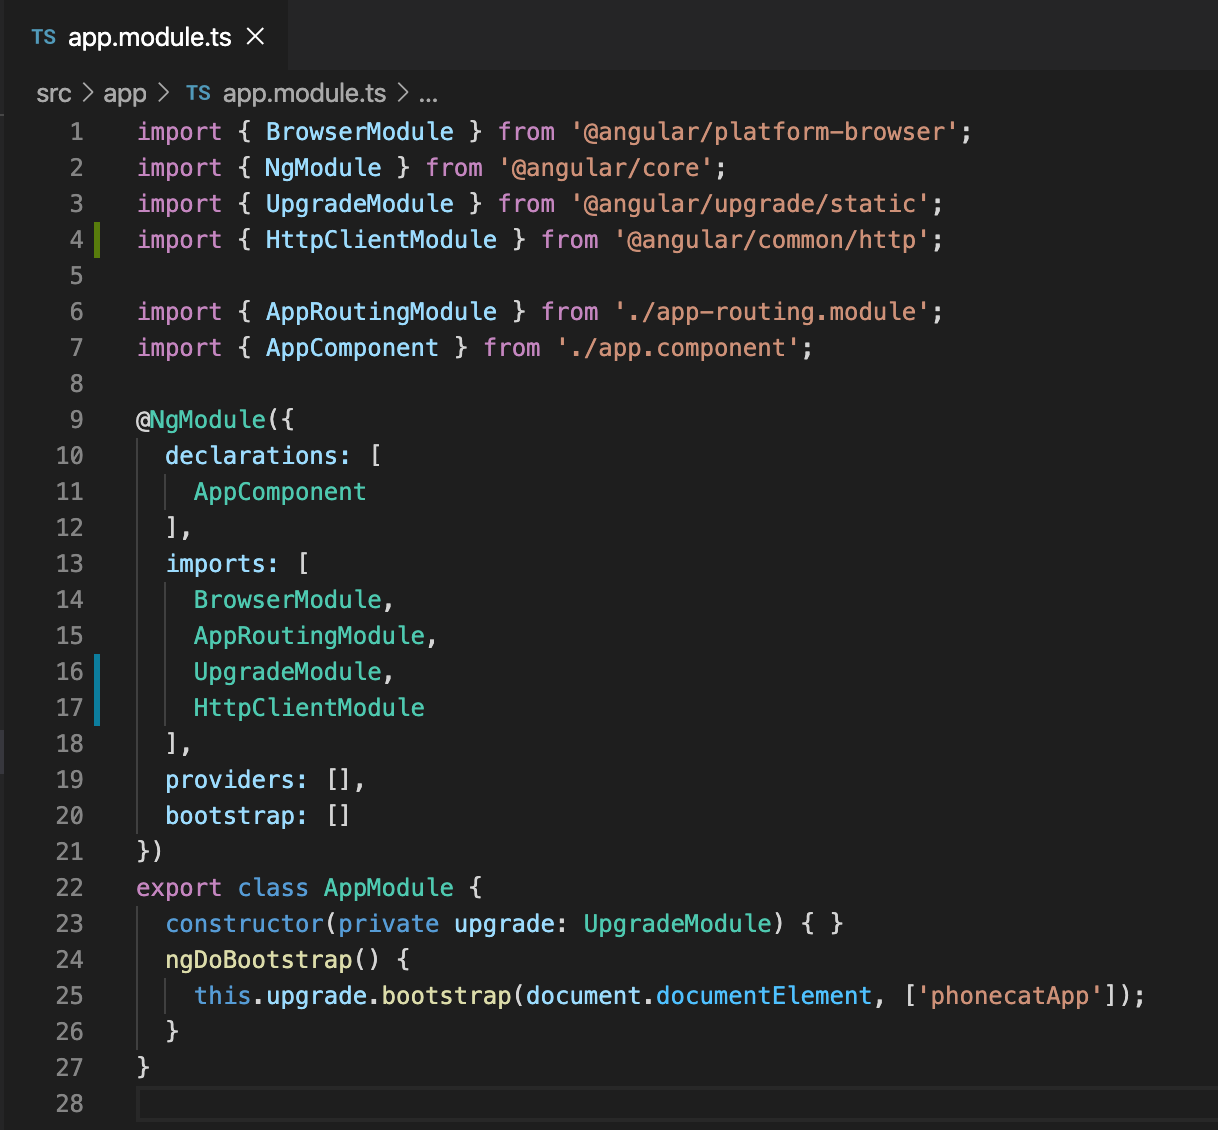Click HttpClientModule in the line 4 import
Viewport: 1218px width, 1130px height.
[x=381, y=240]
